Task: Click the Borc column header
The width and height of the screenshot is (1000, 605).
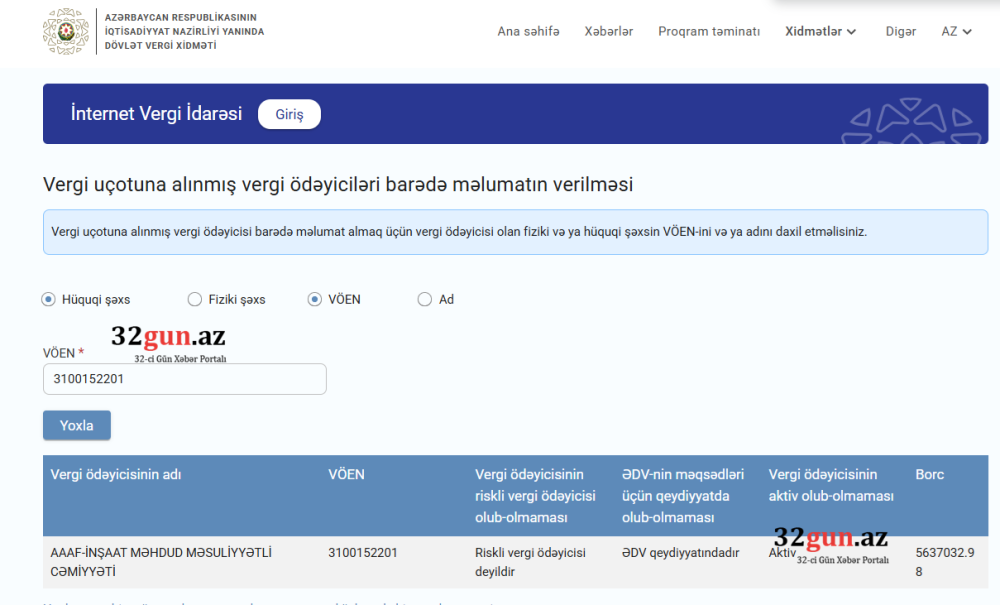Action: coord(929,474)
